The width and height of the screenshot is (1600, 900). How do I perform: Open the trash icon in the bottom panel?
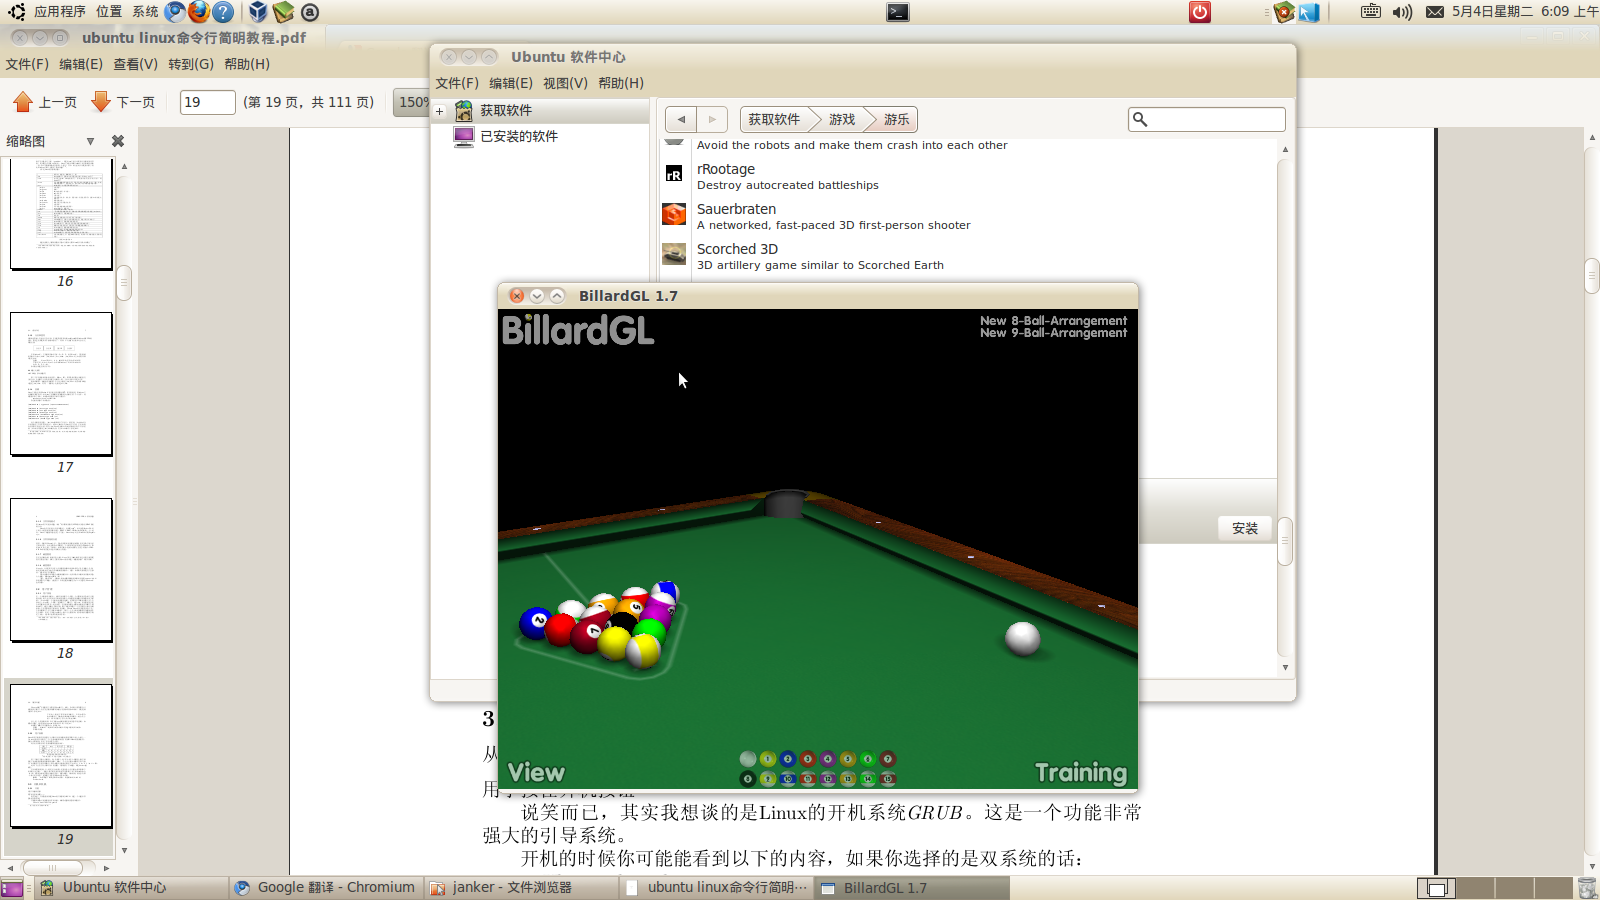1587,888
